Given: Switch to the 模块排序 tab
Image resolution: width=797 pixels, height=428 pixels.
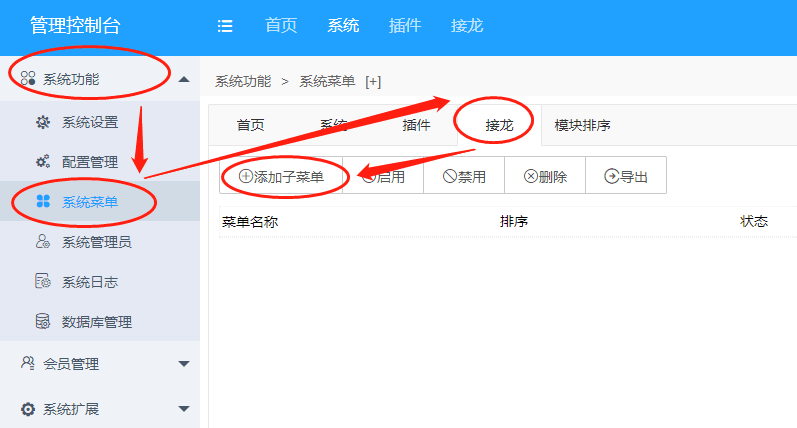Looking at the screenshot, I should click(x=583, y=125).
